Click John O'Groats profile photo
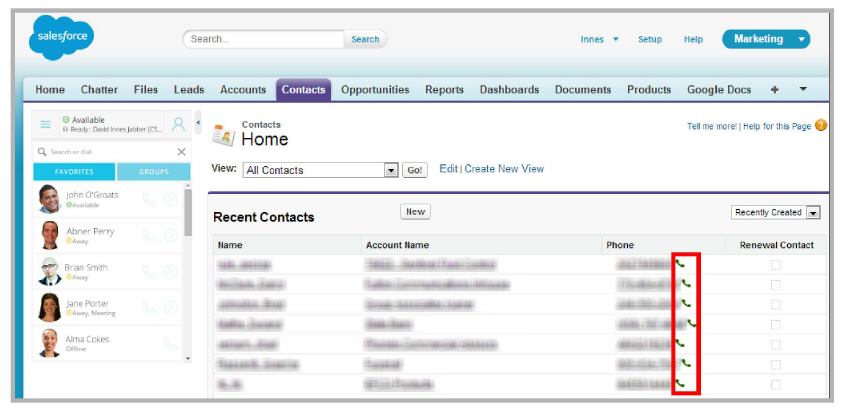This screenshot has height=409, width=844. click(49, 199)
